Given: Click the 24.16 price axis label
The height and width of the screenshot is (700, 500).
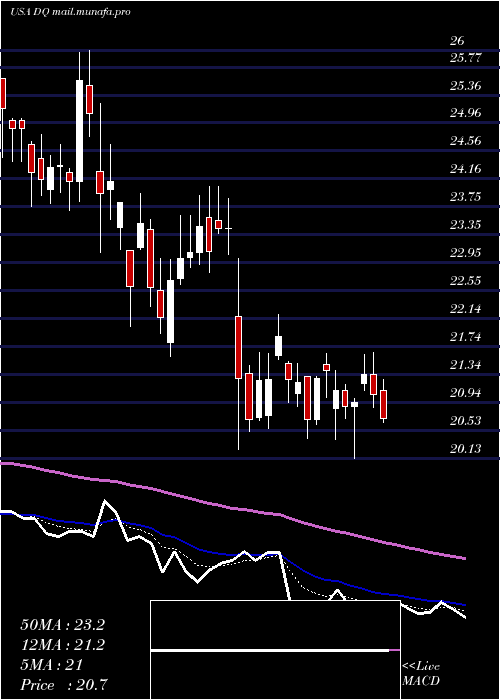Looking at the screenshot, I should coord(467,169).
